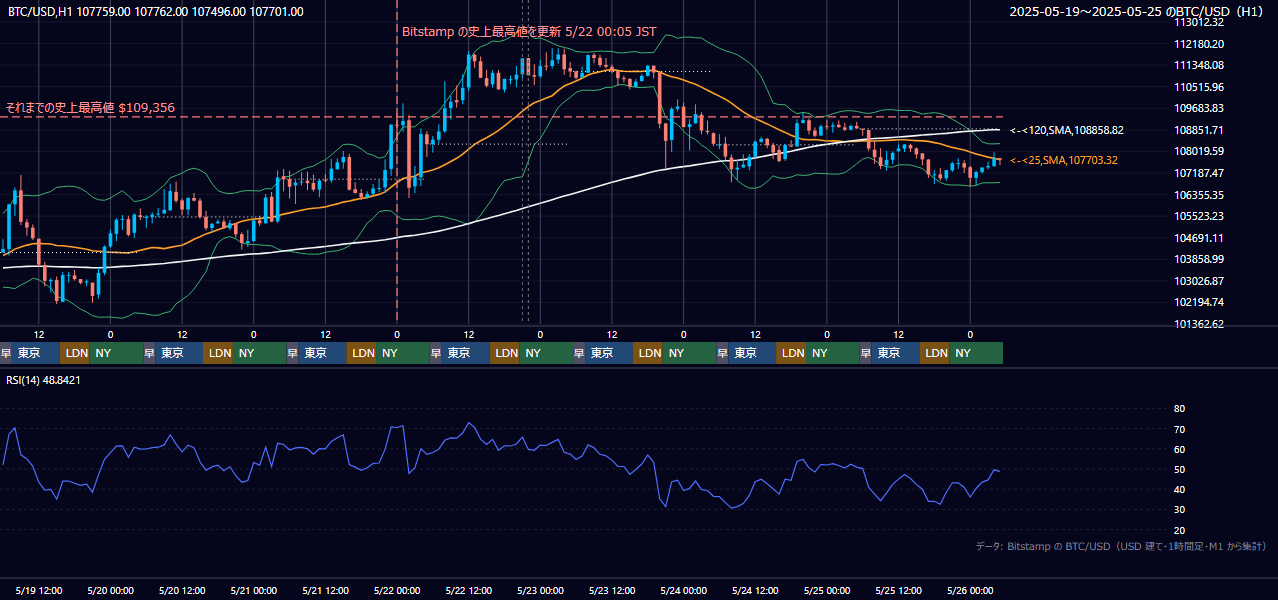Click the 5/24 00:00 time axis label
1278x600 pixels.
683,591
